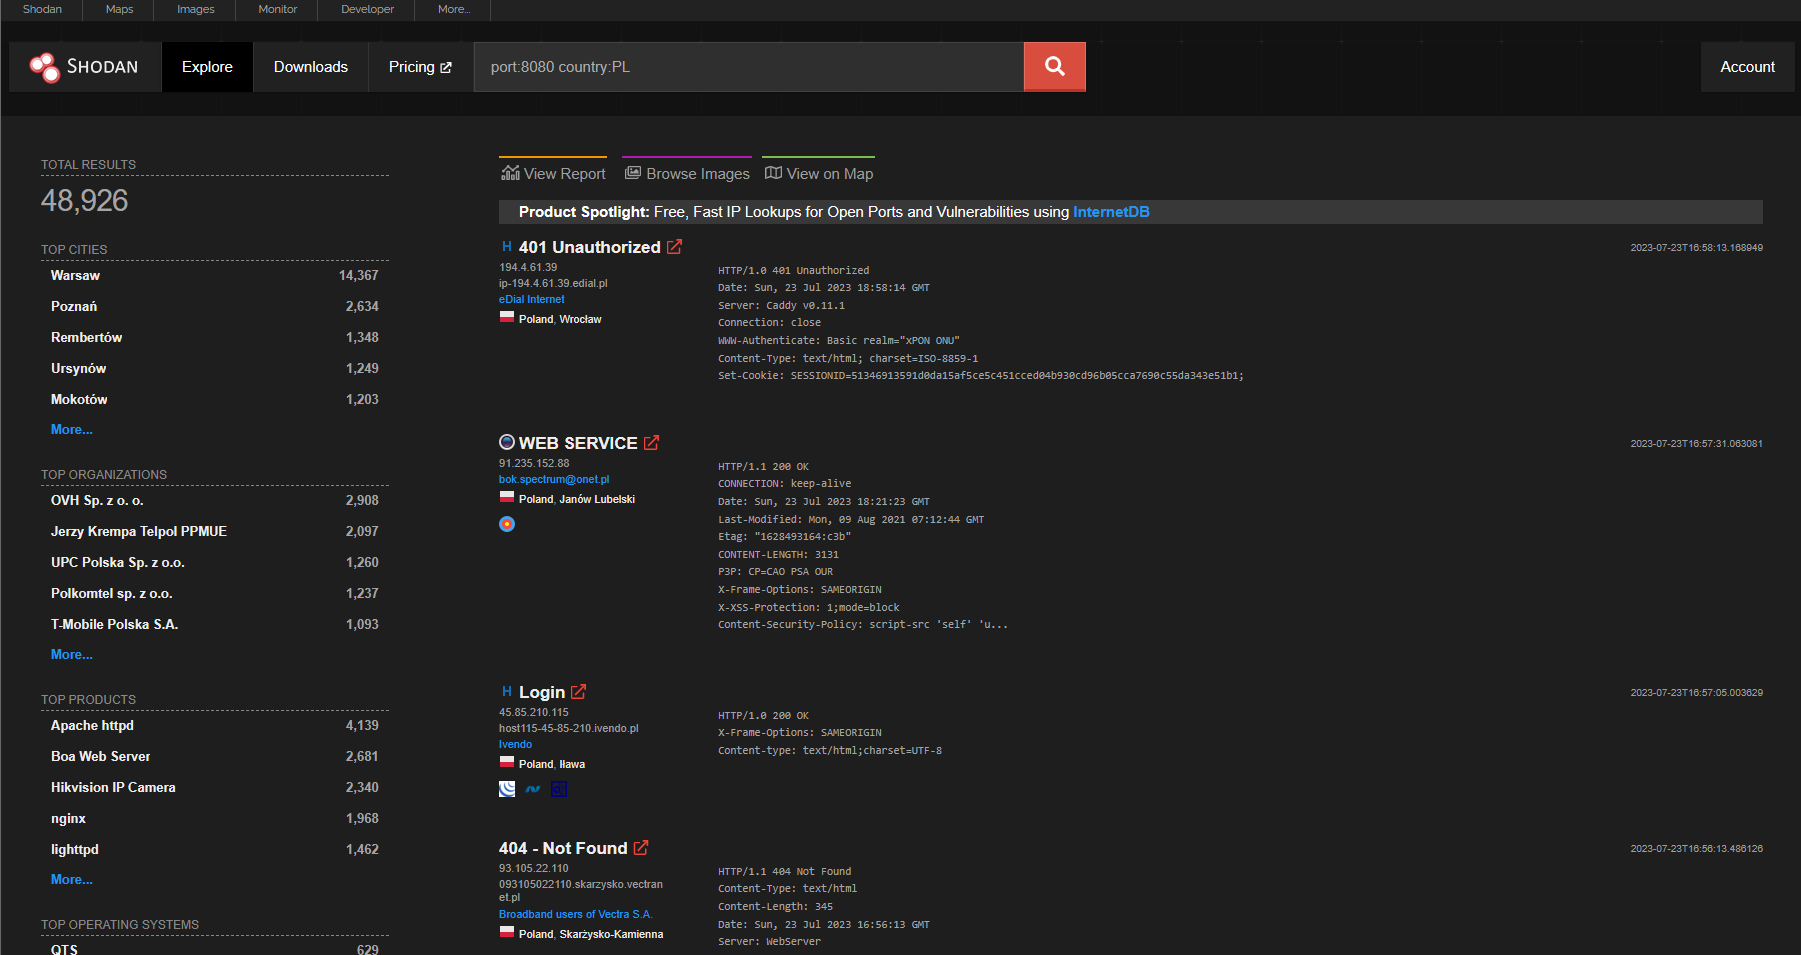Click the eDial Internet organization link
This screenshot has width=1801, height=955.
pyautogui.click(x=531, y=299)
